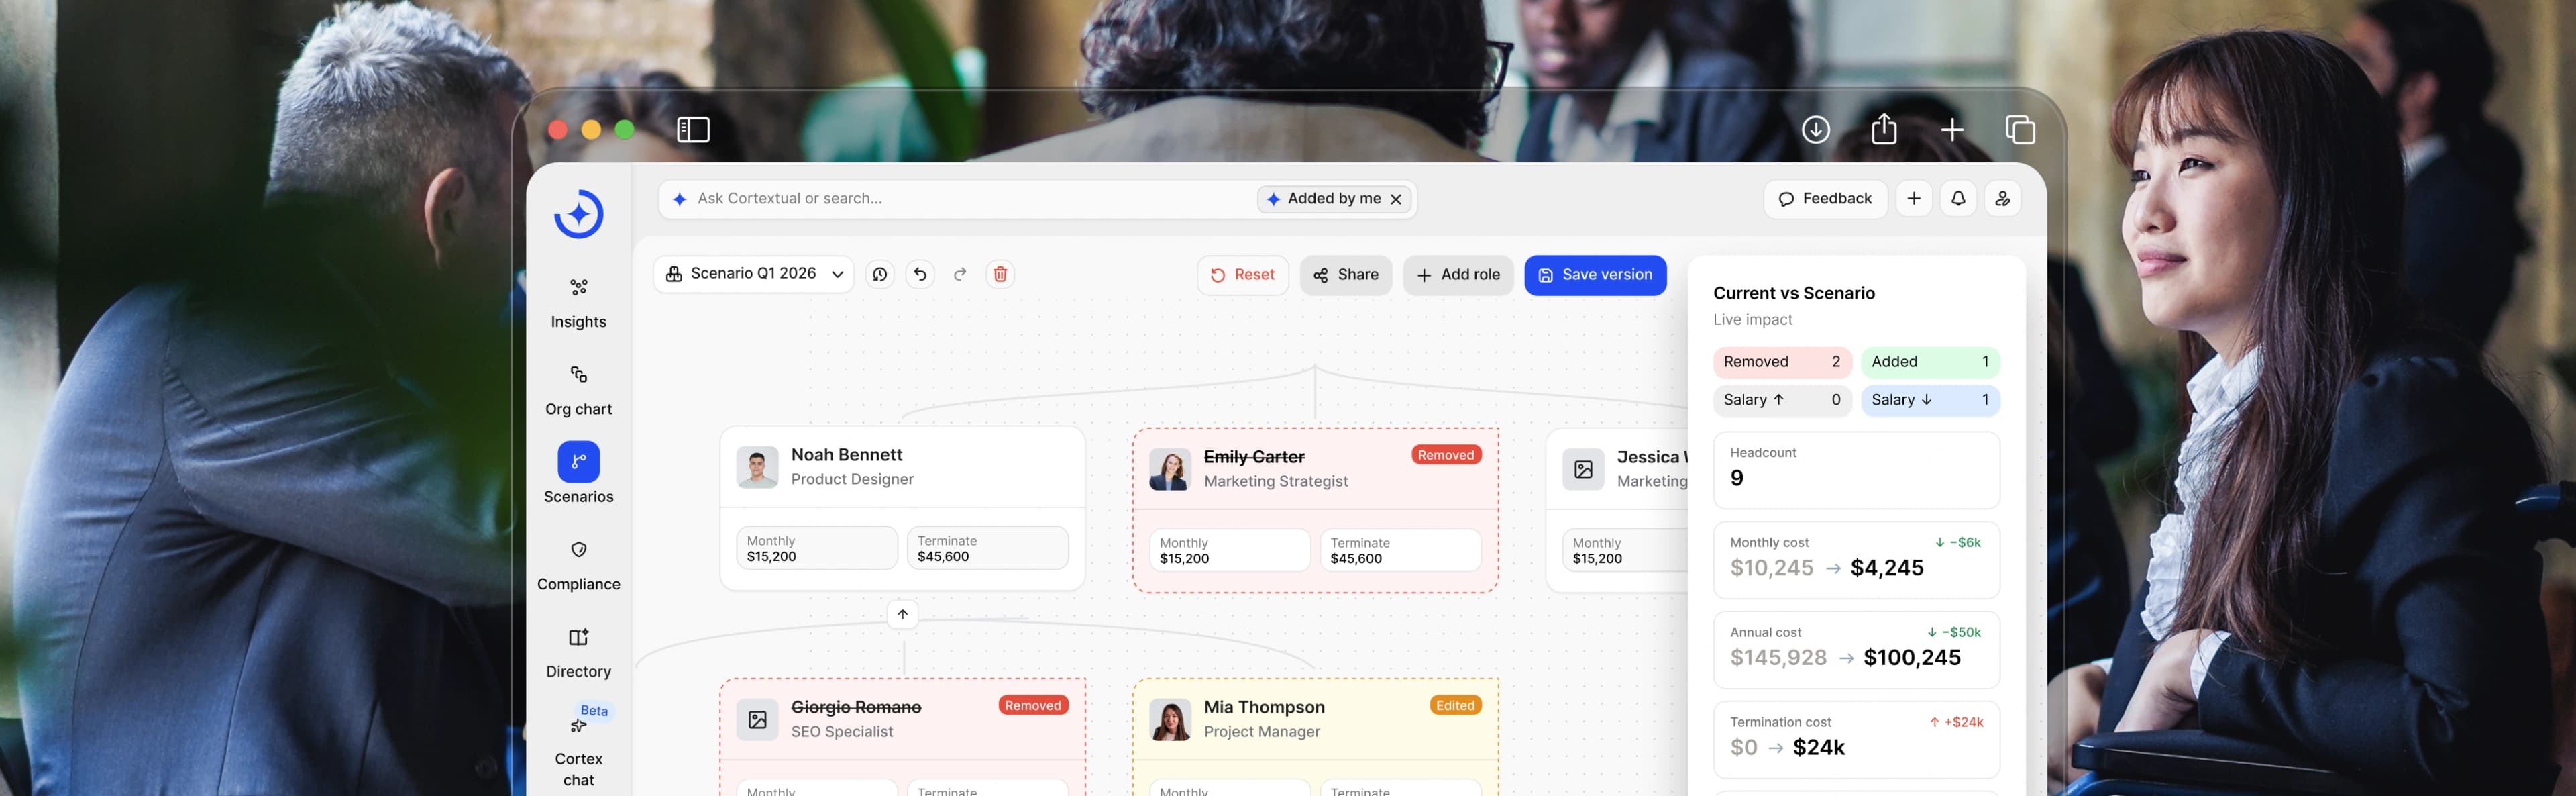The height and width of the screenshot is (796, 2576).
Task: Click the redo arrow icon
Action: click(x=960, y=274)
